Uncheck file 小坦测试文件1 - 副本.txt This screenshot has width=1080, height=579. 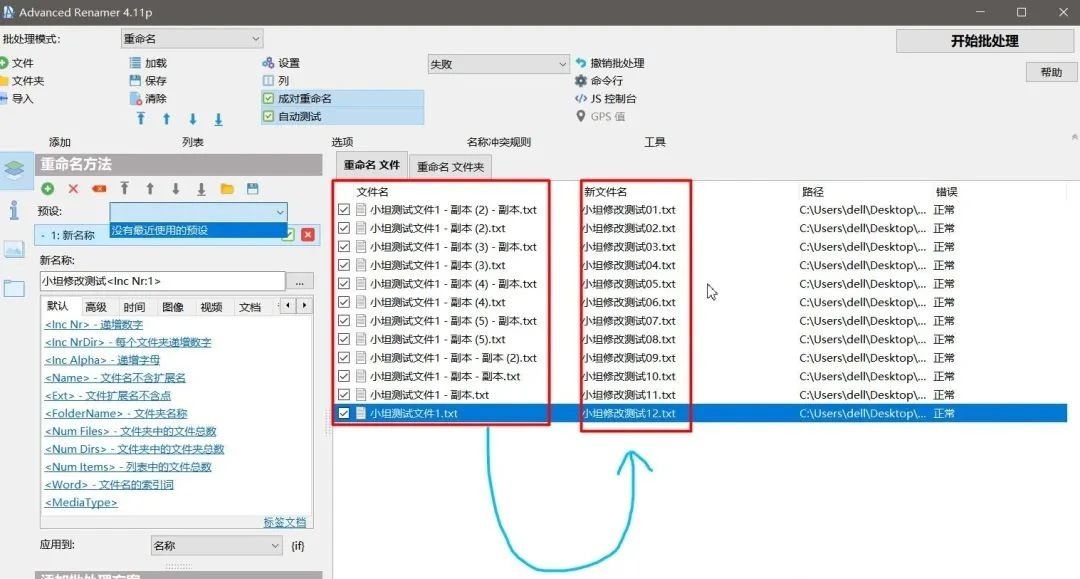pos(344,394)
